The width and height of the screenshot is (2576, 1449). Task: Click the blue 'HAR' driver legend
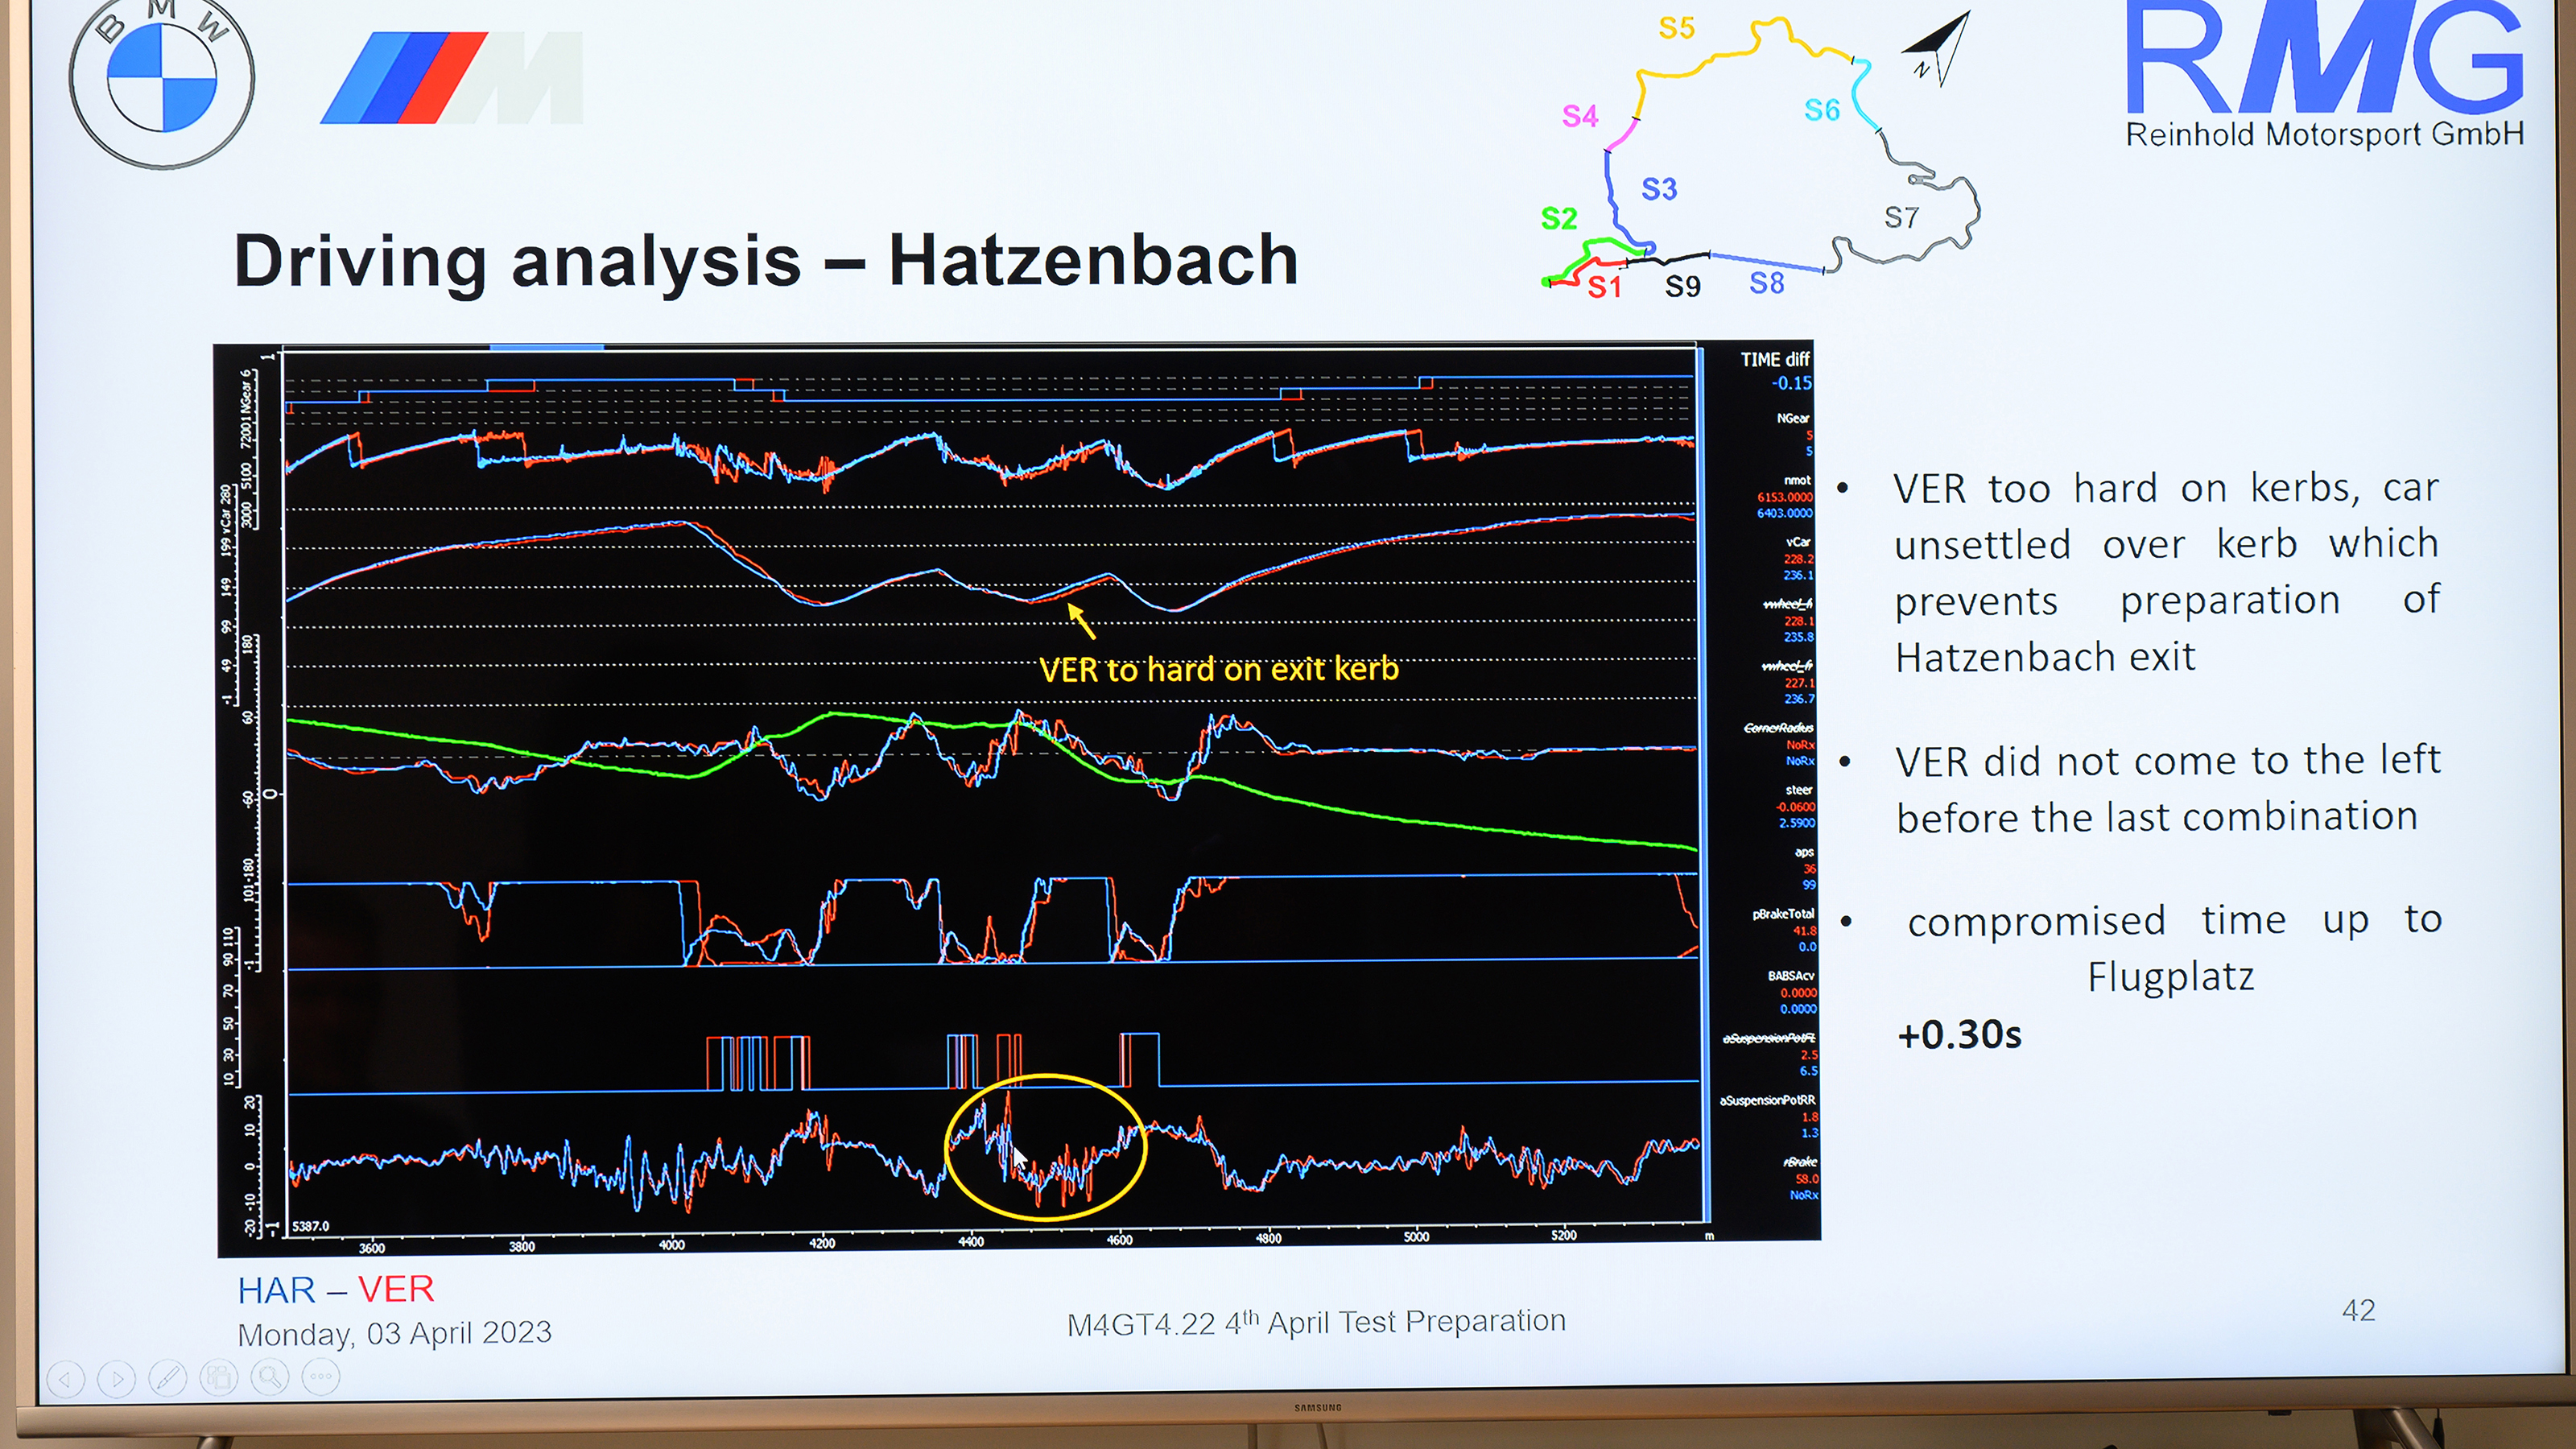[276, 1291]
